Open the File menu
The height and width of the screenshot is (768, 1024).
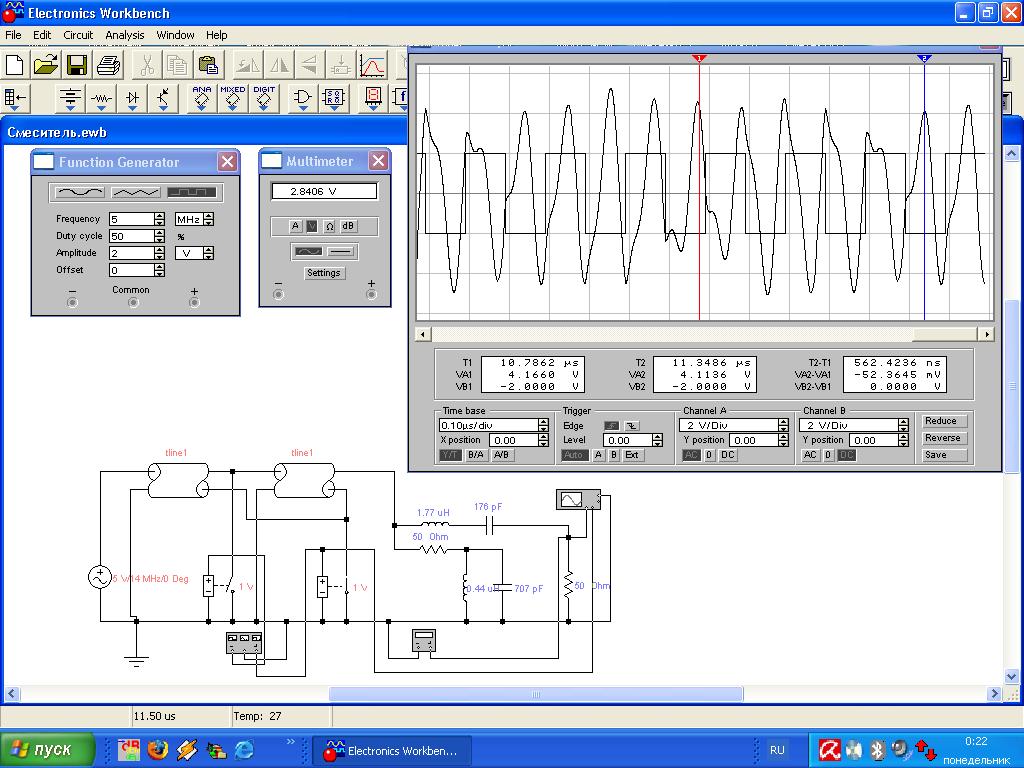[x=13, y=35]
